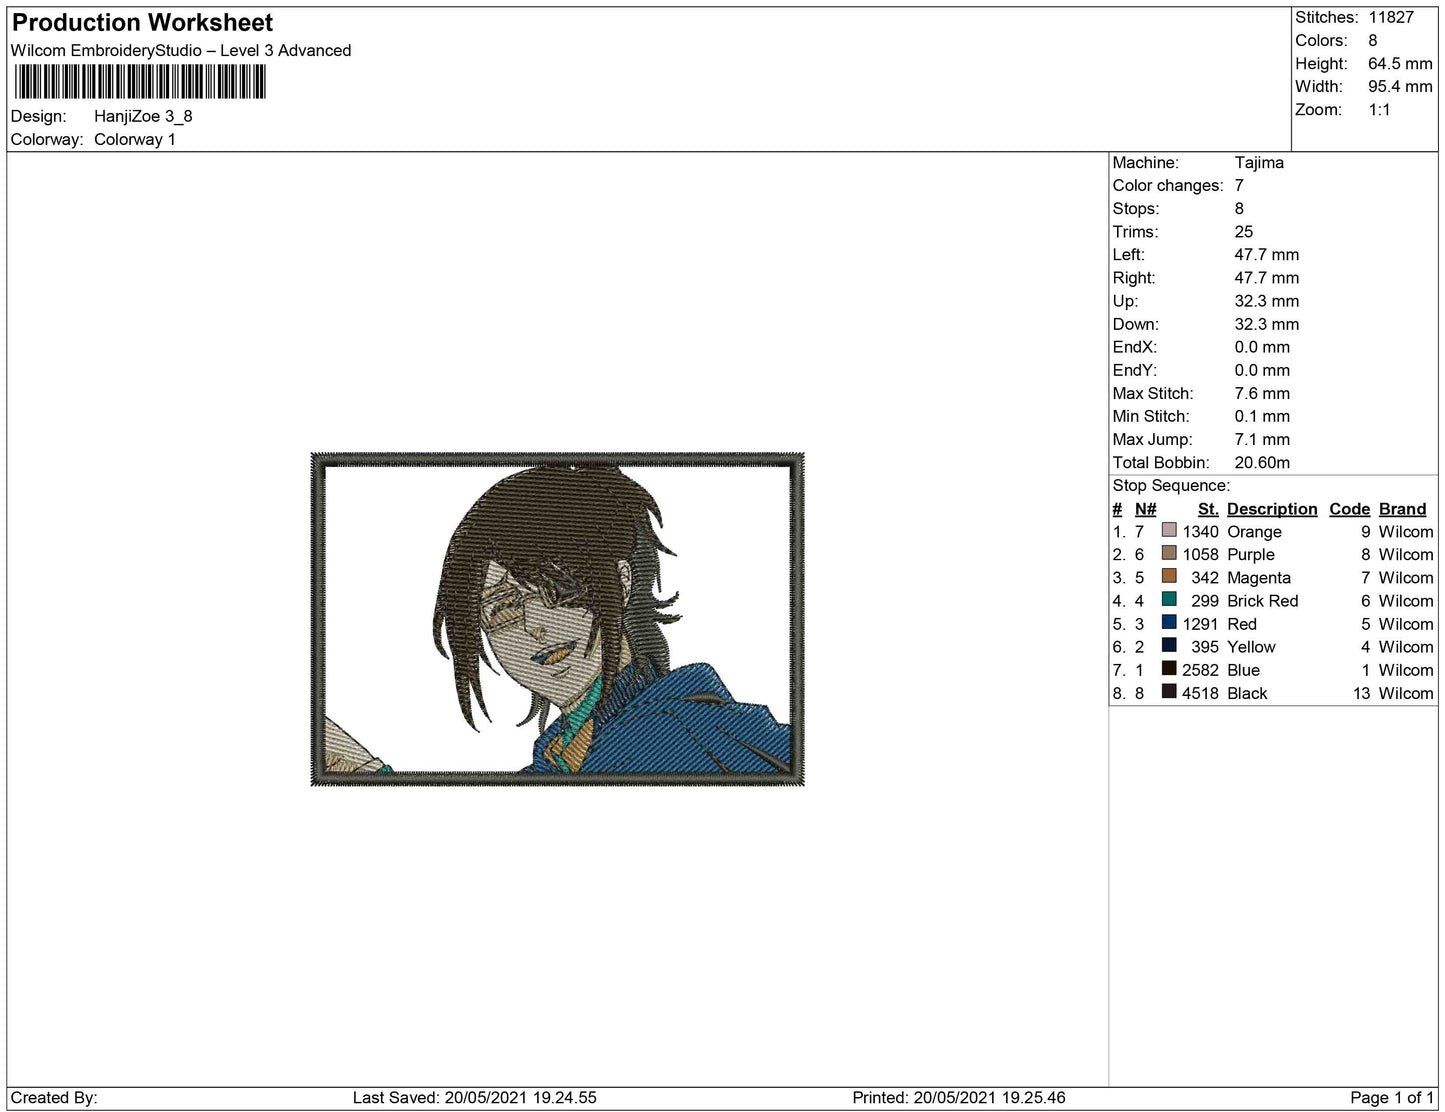
Task: Click the 'Code' column header
Action: pyautogui.click(x=1349, y=509)
